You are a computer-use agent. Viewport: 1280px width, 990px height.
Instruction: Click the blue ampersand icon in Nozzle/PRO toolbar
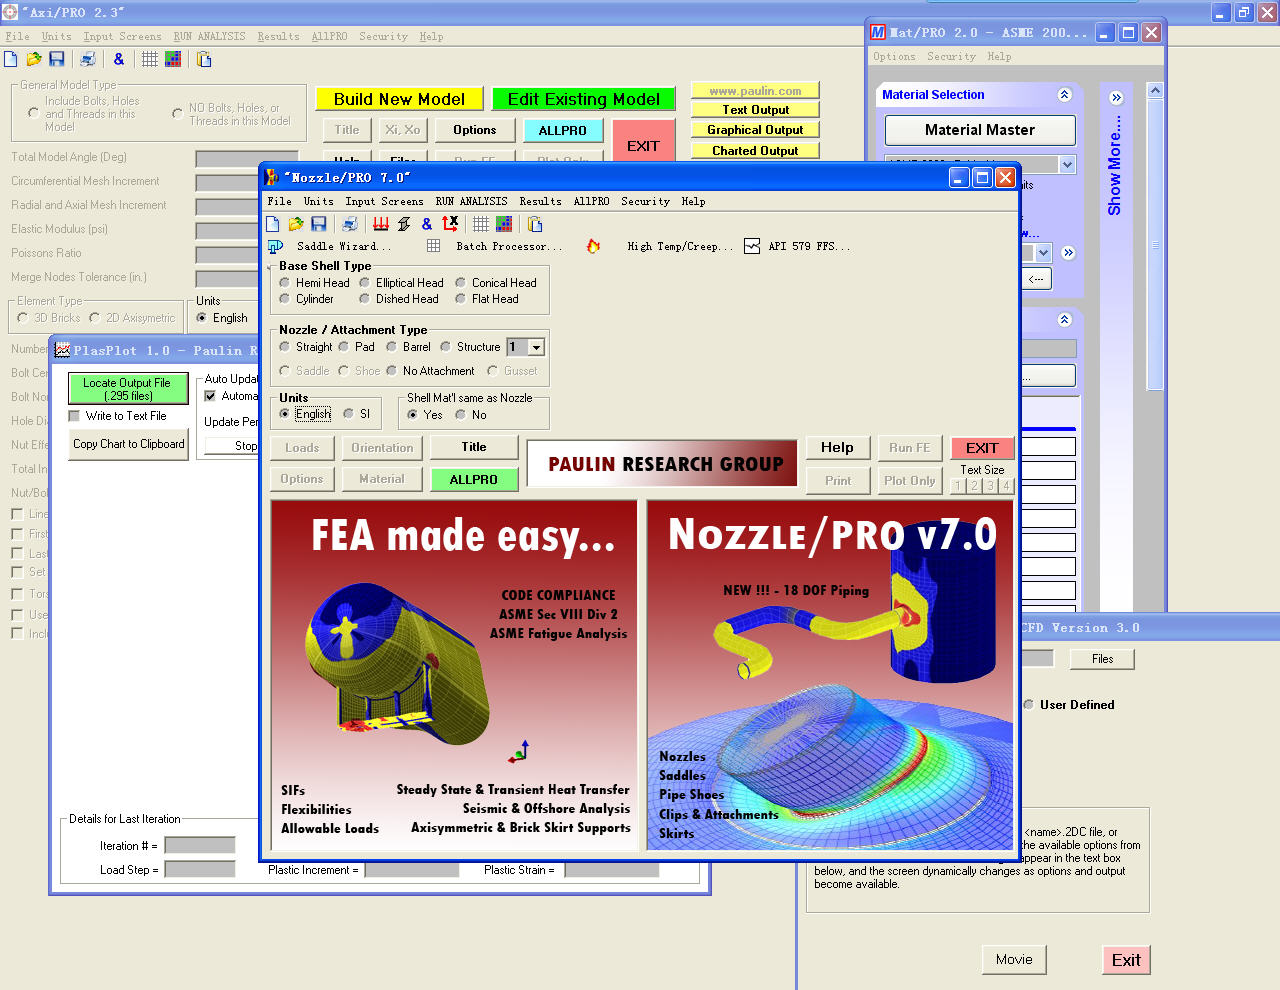click(x=427, y=224)
